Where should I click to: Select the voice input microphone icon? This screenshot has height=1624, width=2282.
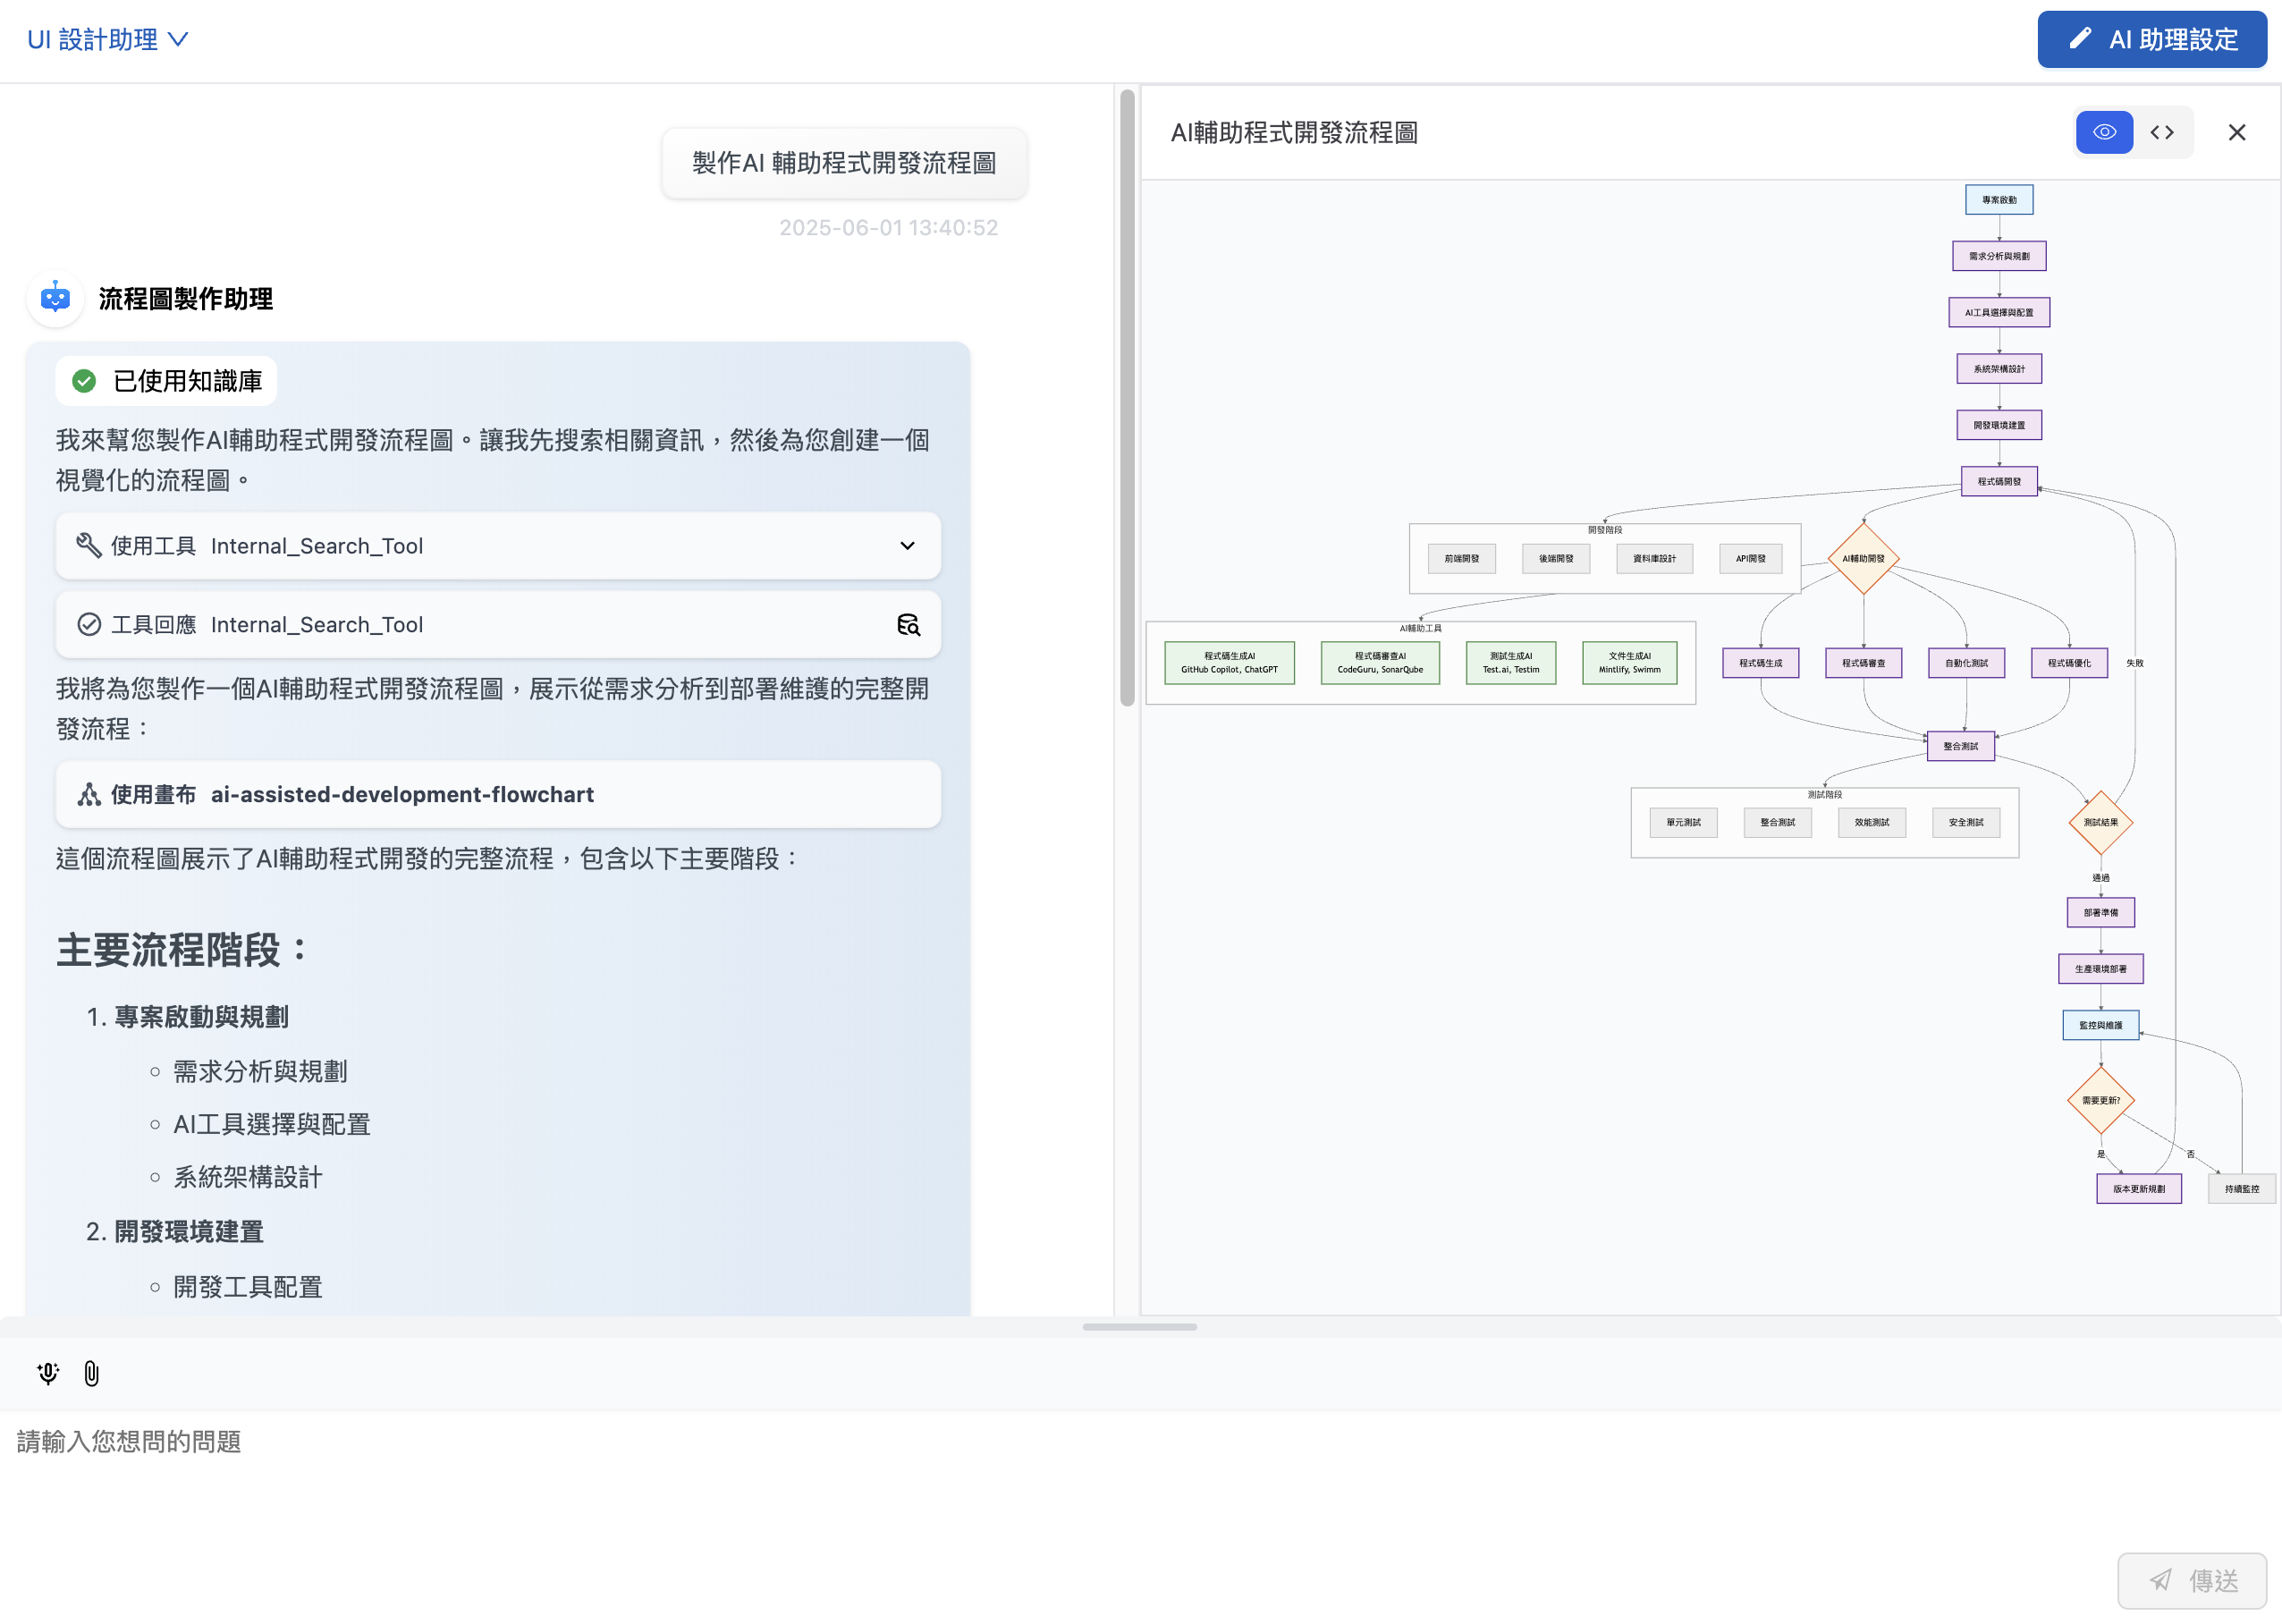pos(47,1374)
